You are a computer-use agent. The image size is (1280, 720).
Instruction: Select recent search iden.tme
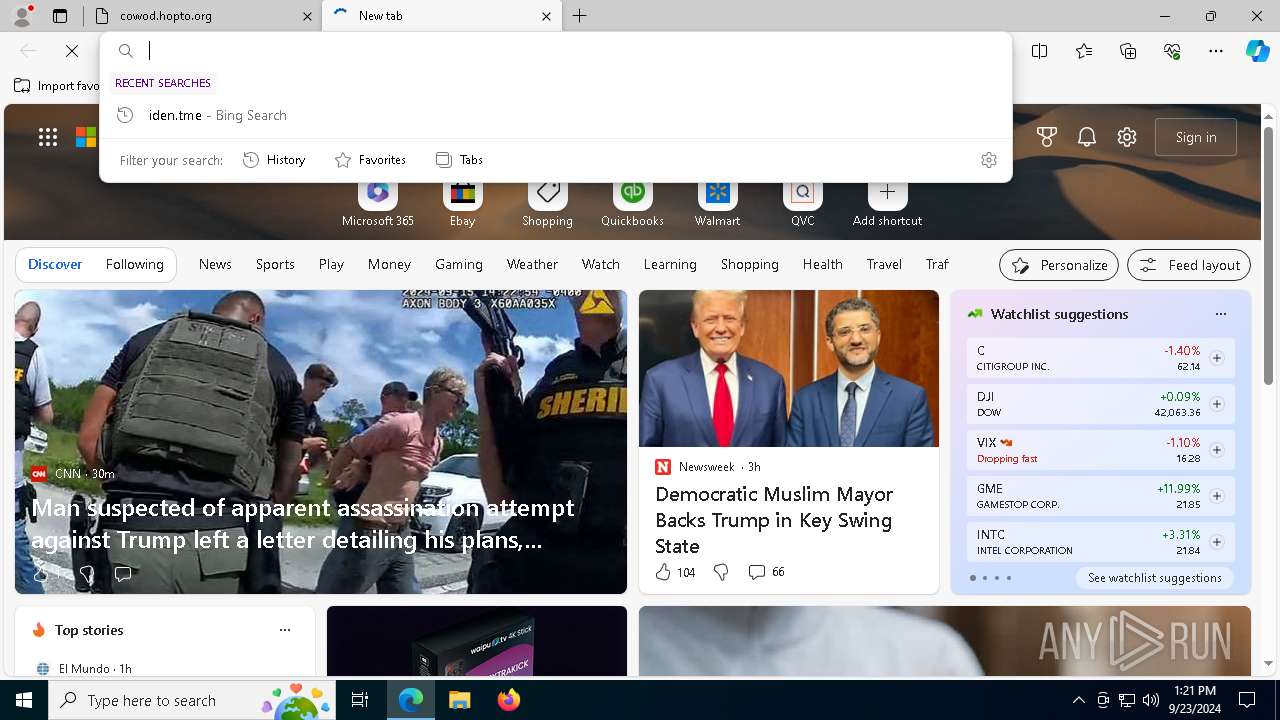555,115
